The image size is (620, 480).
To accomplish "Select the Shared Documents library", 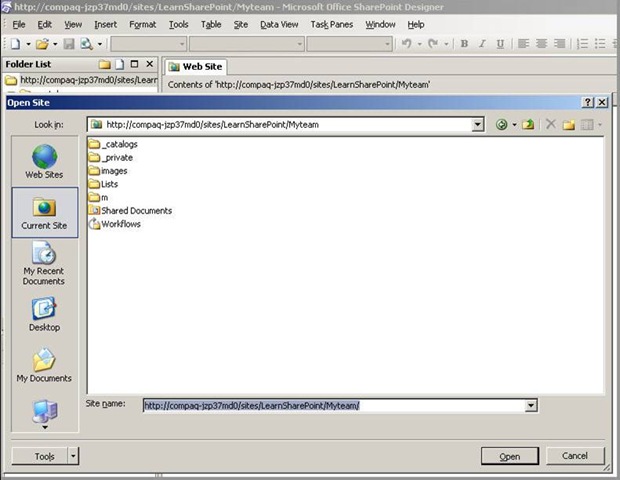I will click(x=130, y=210).
